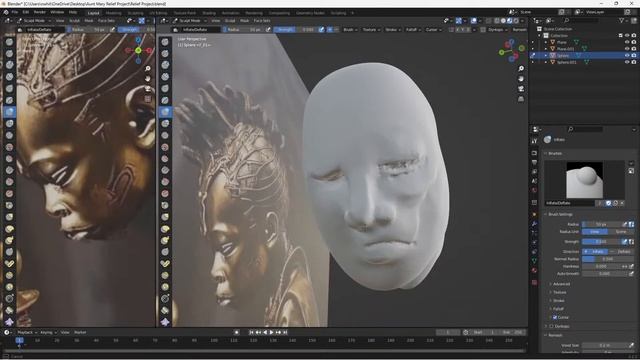Open the Render menu

point(40,12)
